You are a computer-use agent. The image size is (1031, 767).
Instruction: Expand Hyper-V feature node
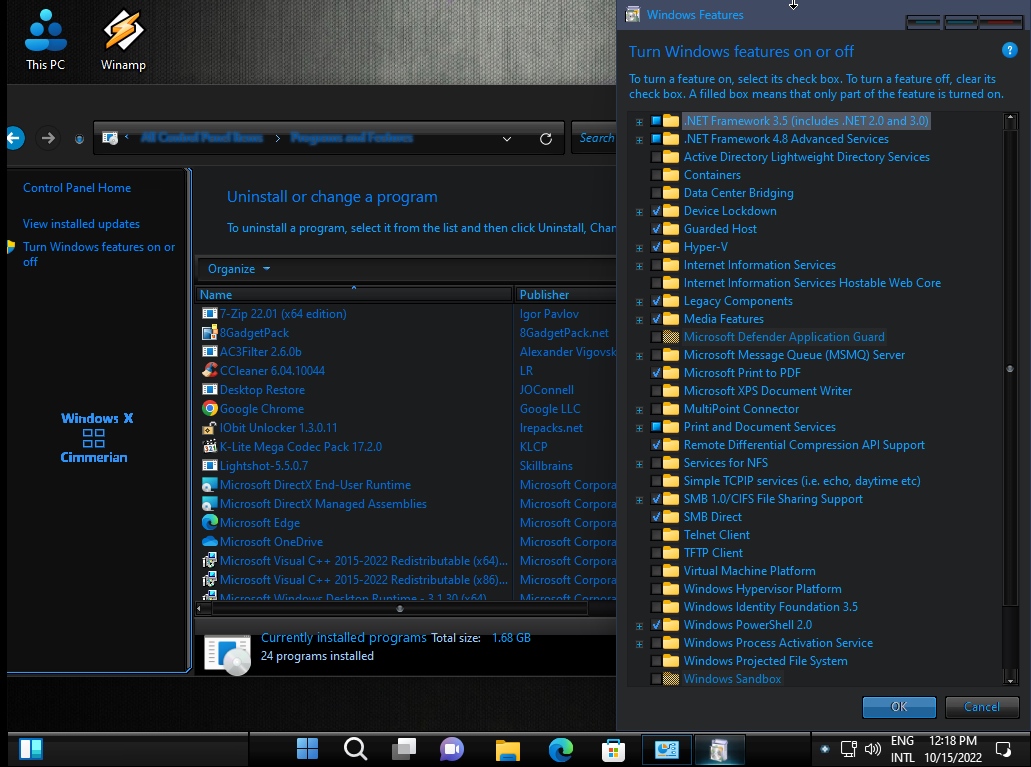click(639, 248)
